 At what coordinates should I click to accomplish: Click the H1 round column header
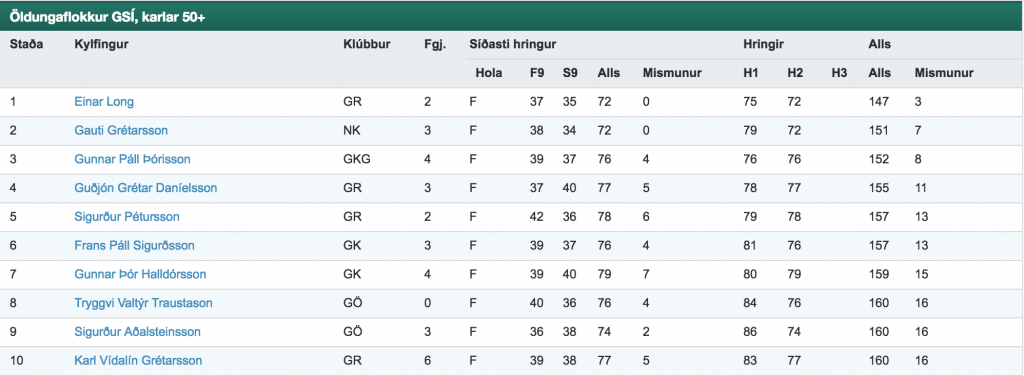click(x=750, y=73)
